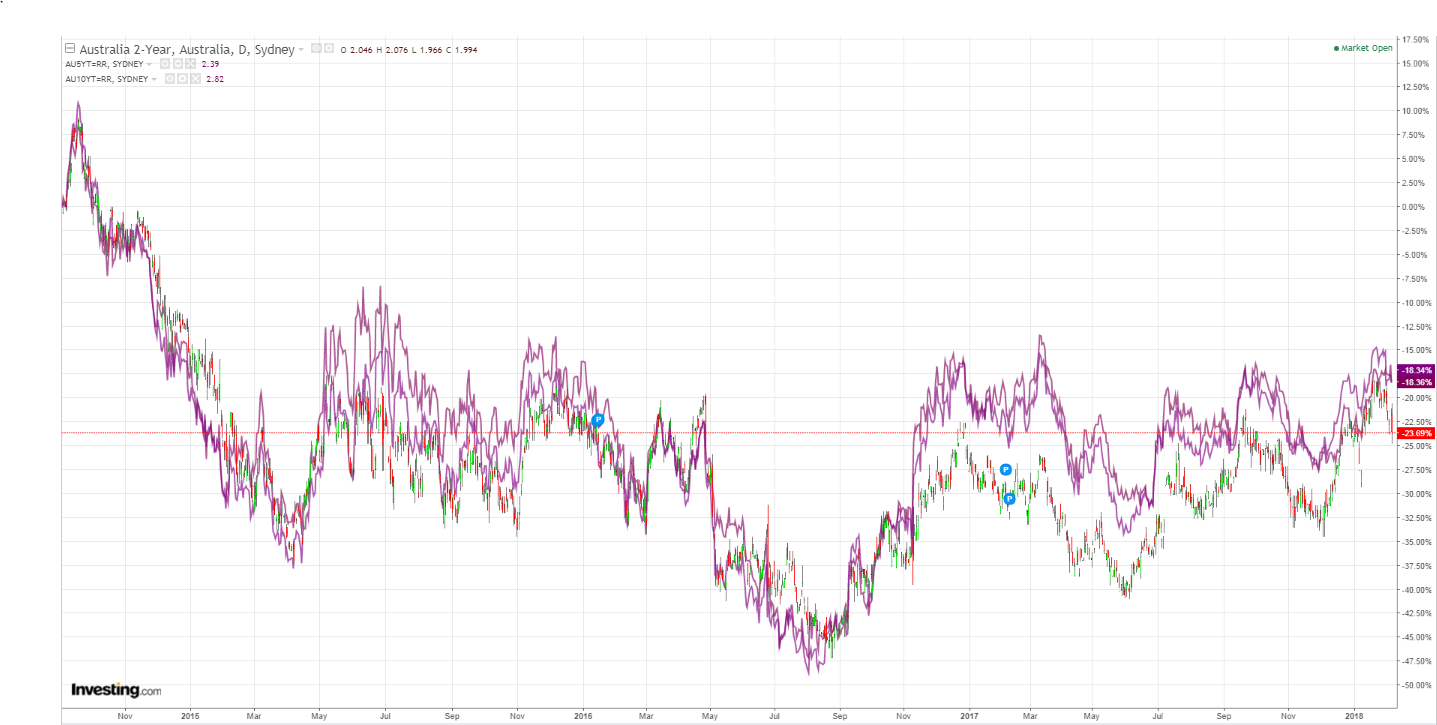Delete the AU10YT=RR series with X icon
Screen dimensions: 1437x725
195,78
